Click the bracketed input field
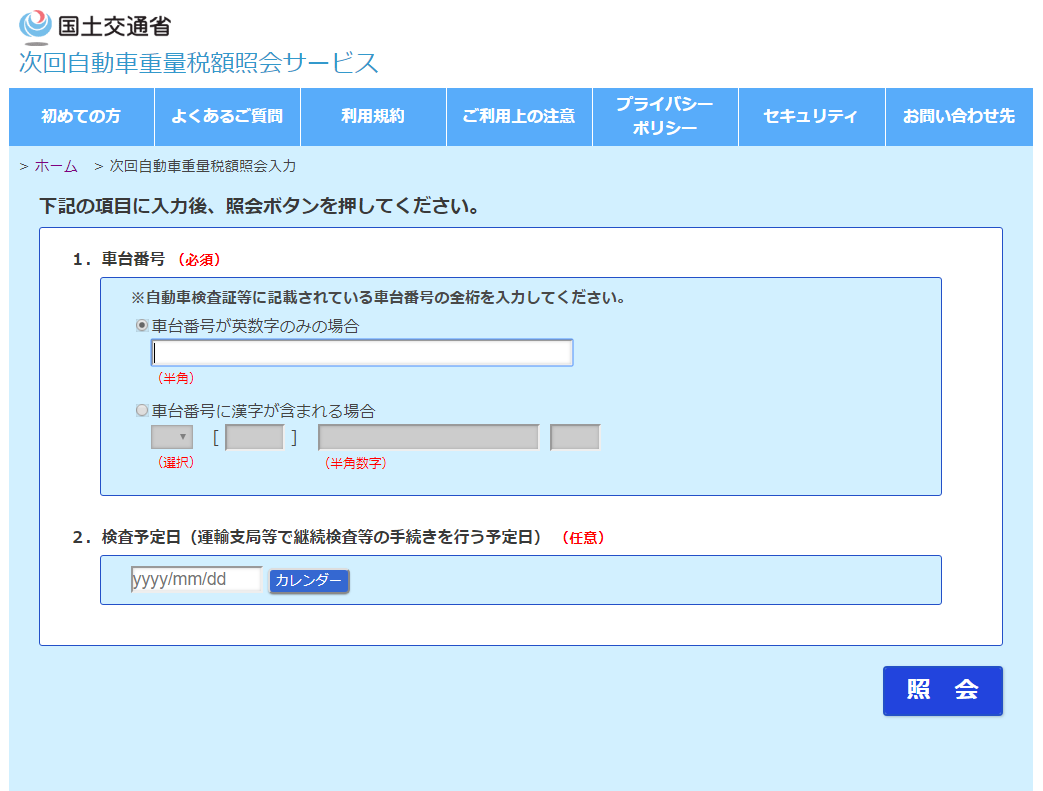The height and width of the screenshot is (791, 1043). (255, 437)
